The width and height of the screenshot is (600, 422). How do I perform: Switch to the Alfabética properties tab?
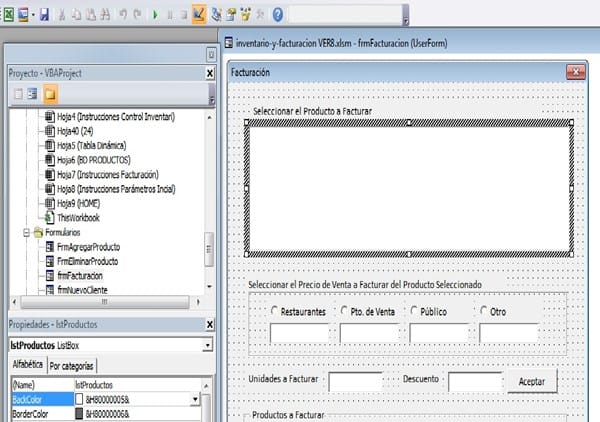(26, 365)
